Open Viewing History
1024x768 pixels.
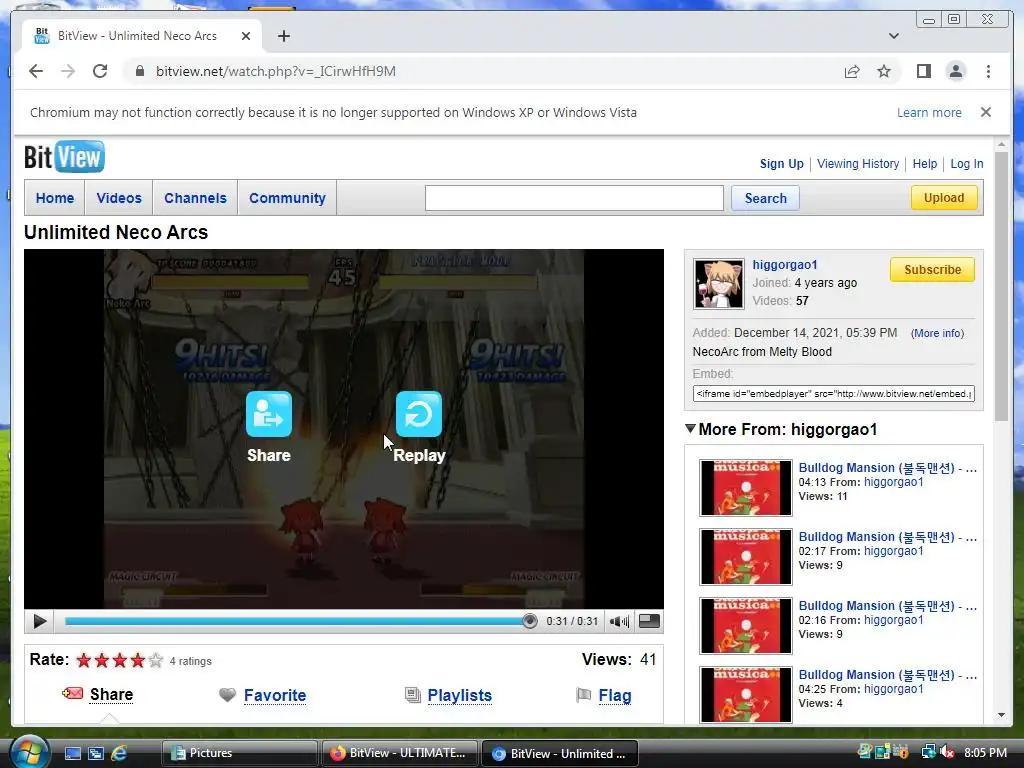[857, 164]
